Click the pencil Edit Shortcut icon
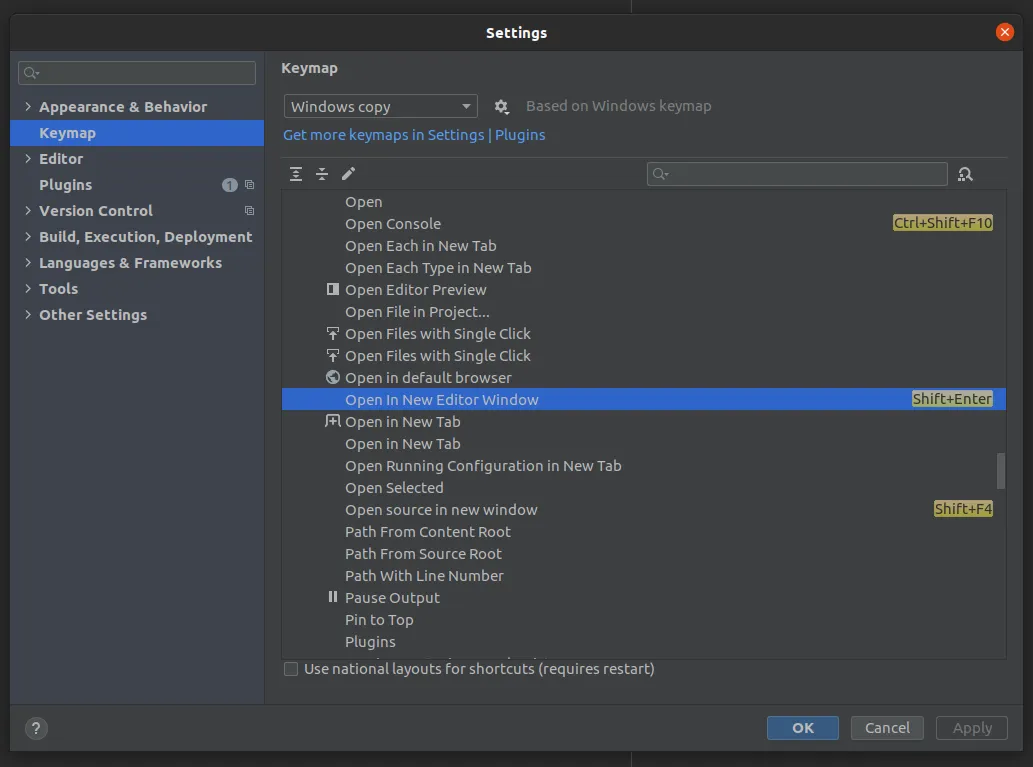1033x767 pixels. [348, 174]
